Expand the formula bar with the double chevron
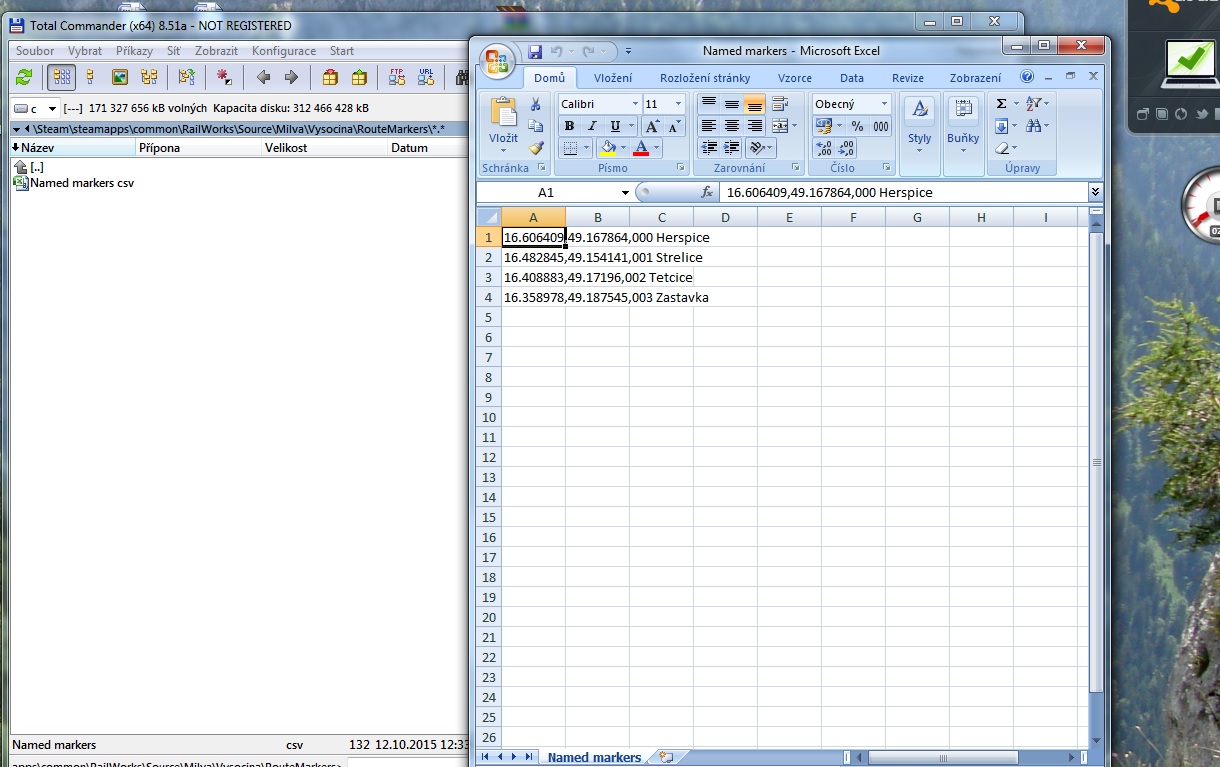Viewport: 1220px width, 767px height. (1095, 192)
